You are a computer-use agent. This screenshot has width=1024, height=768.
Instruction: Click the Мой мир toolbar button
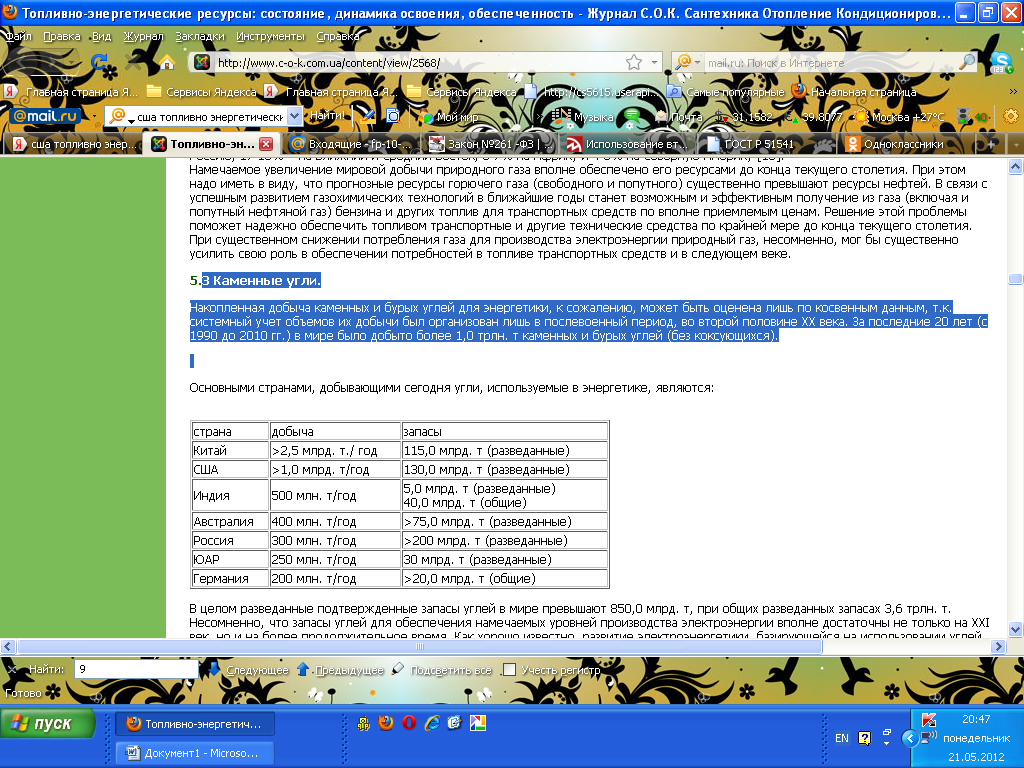point(451,117)
